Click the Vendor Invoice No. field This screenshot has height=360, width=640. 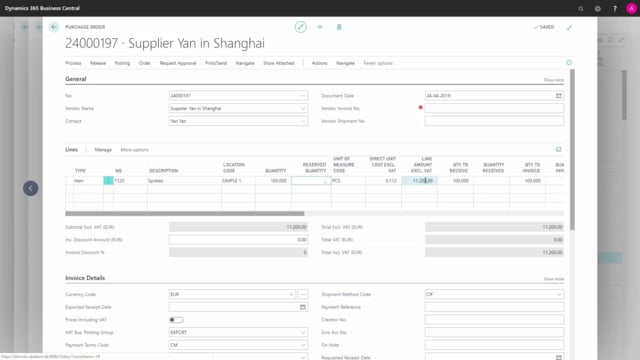[x=494, y=108]
